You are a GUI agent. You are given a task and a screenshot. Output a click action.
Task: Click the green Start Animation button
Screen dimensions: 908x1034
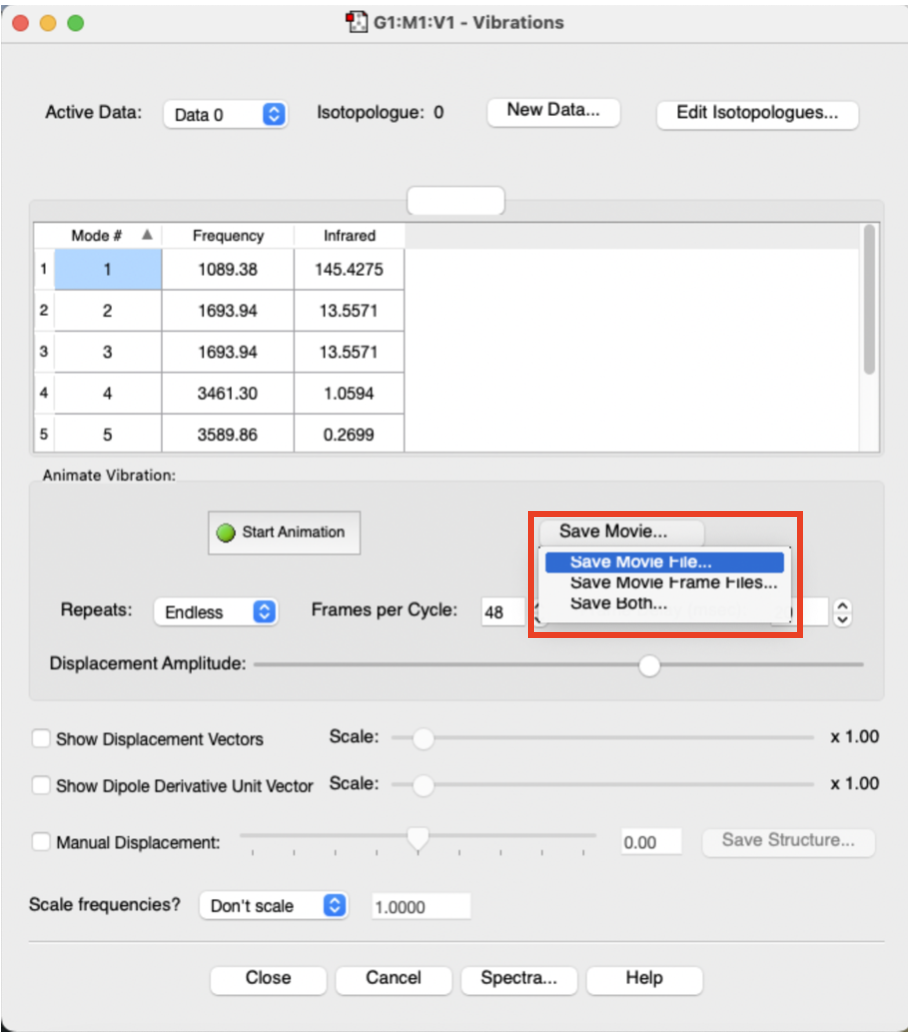pyautogui.click(x=283, y=533)
